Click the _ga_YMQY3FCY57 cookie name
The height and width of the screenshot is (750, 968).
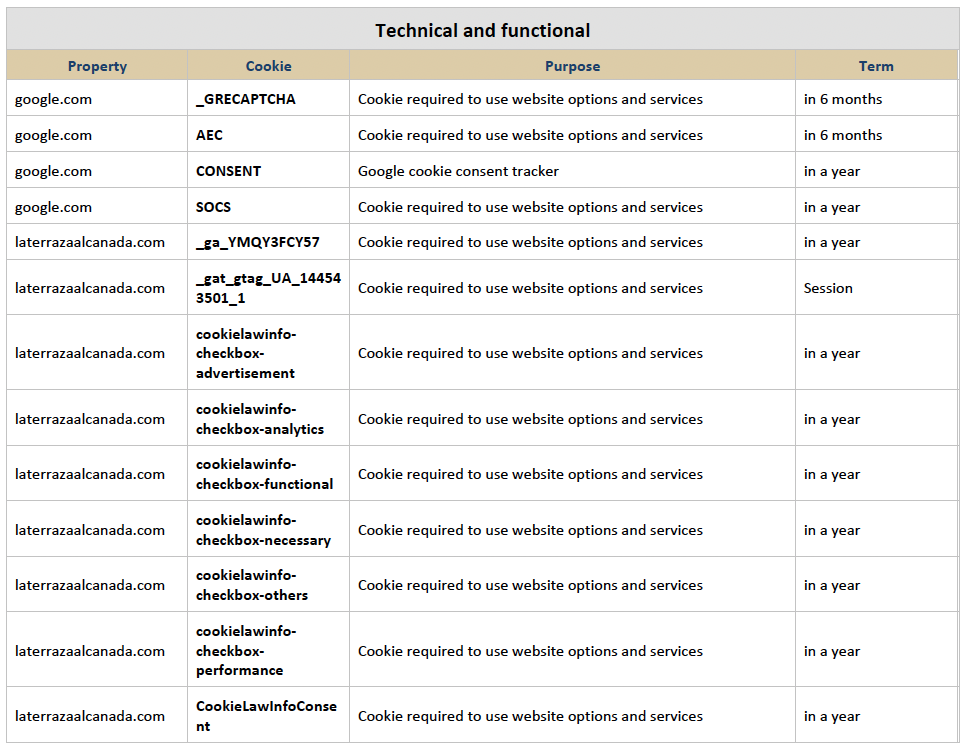pos(257,243)
